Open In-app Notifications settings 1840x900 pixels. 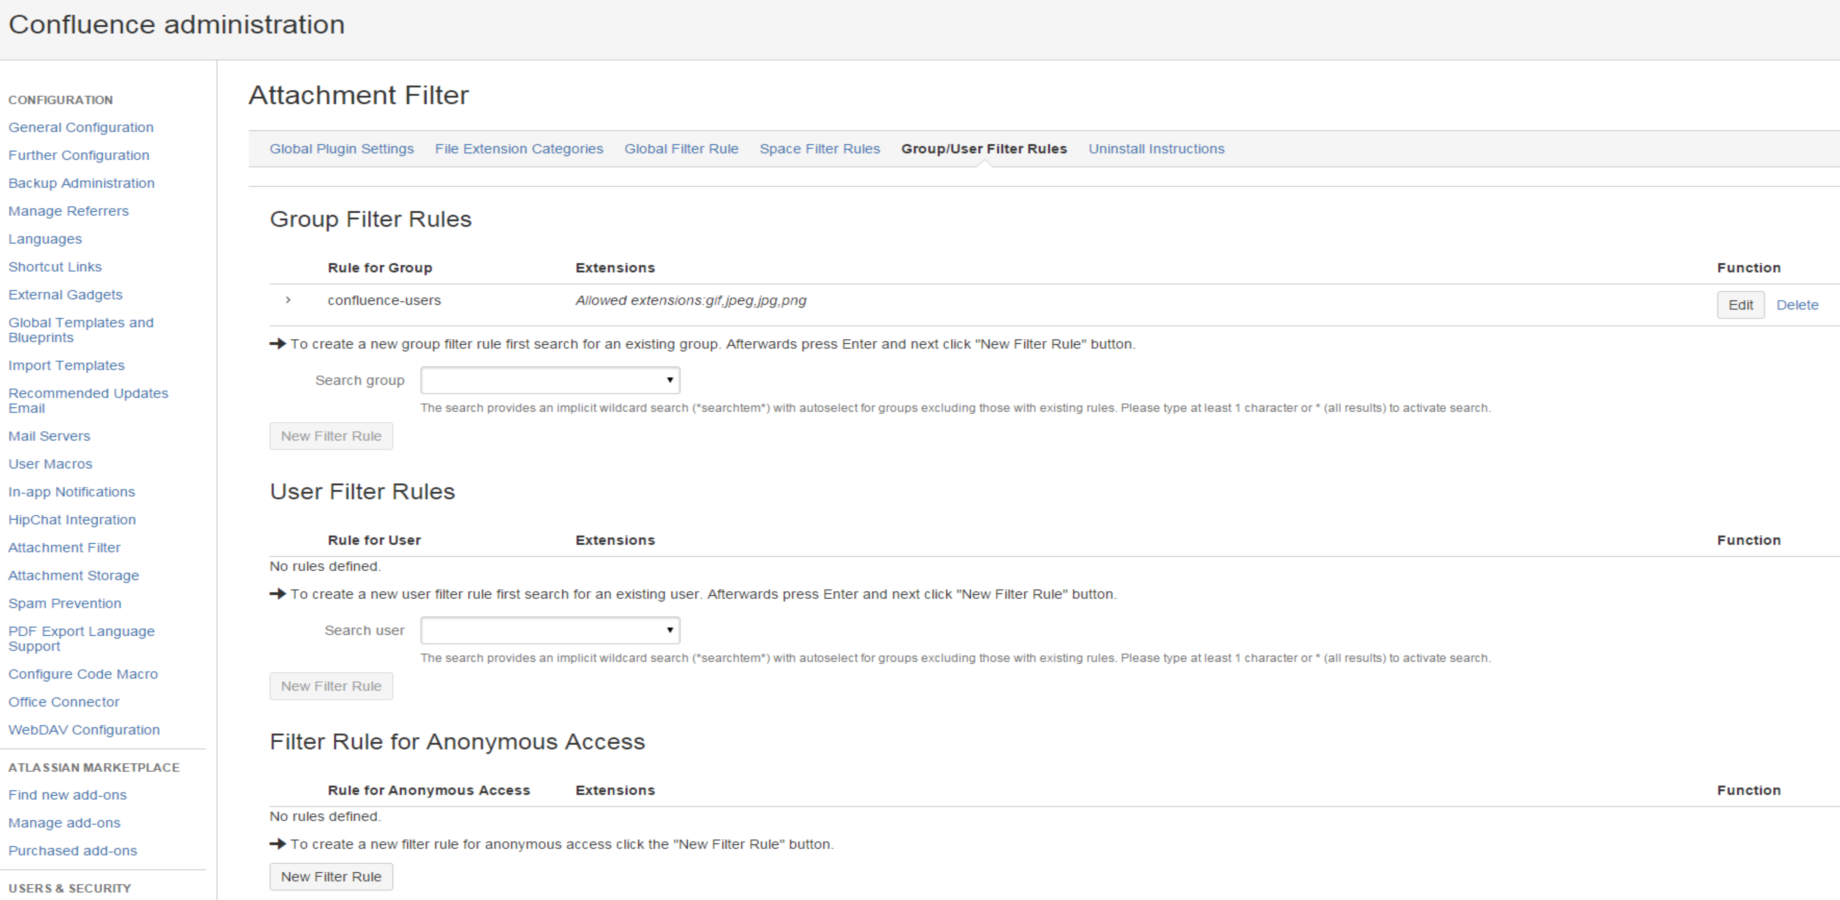point(71,492)
